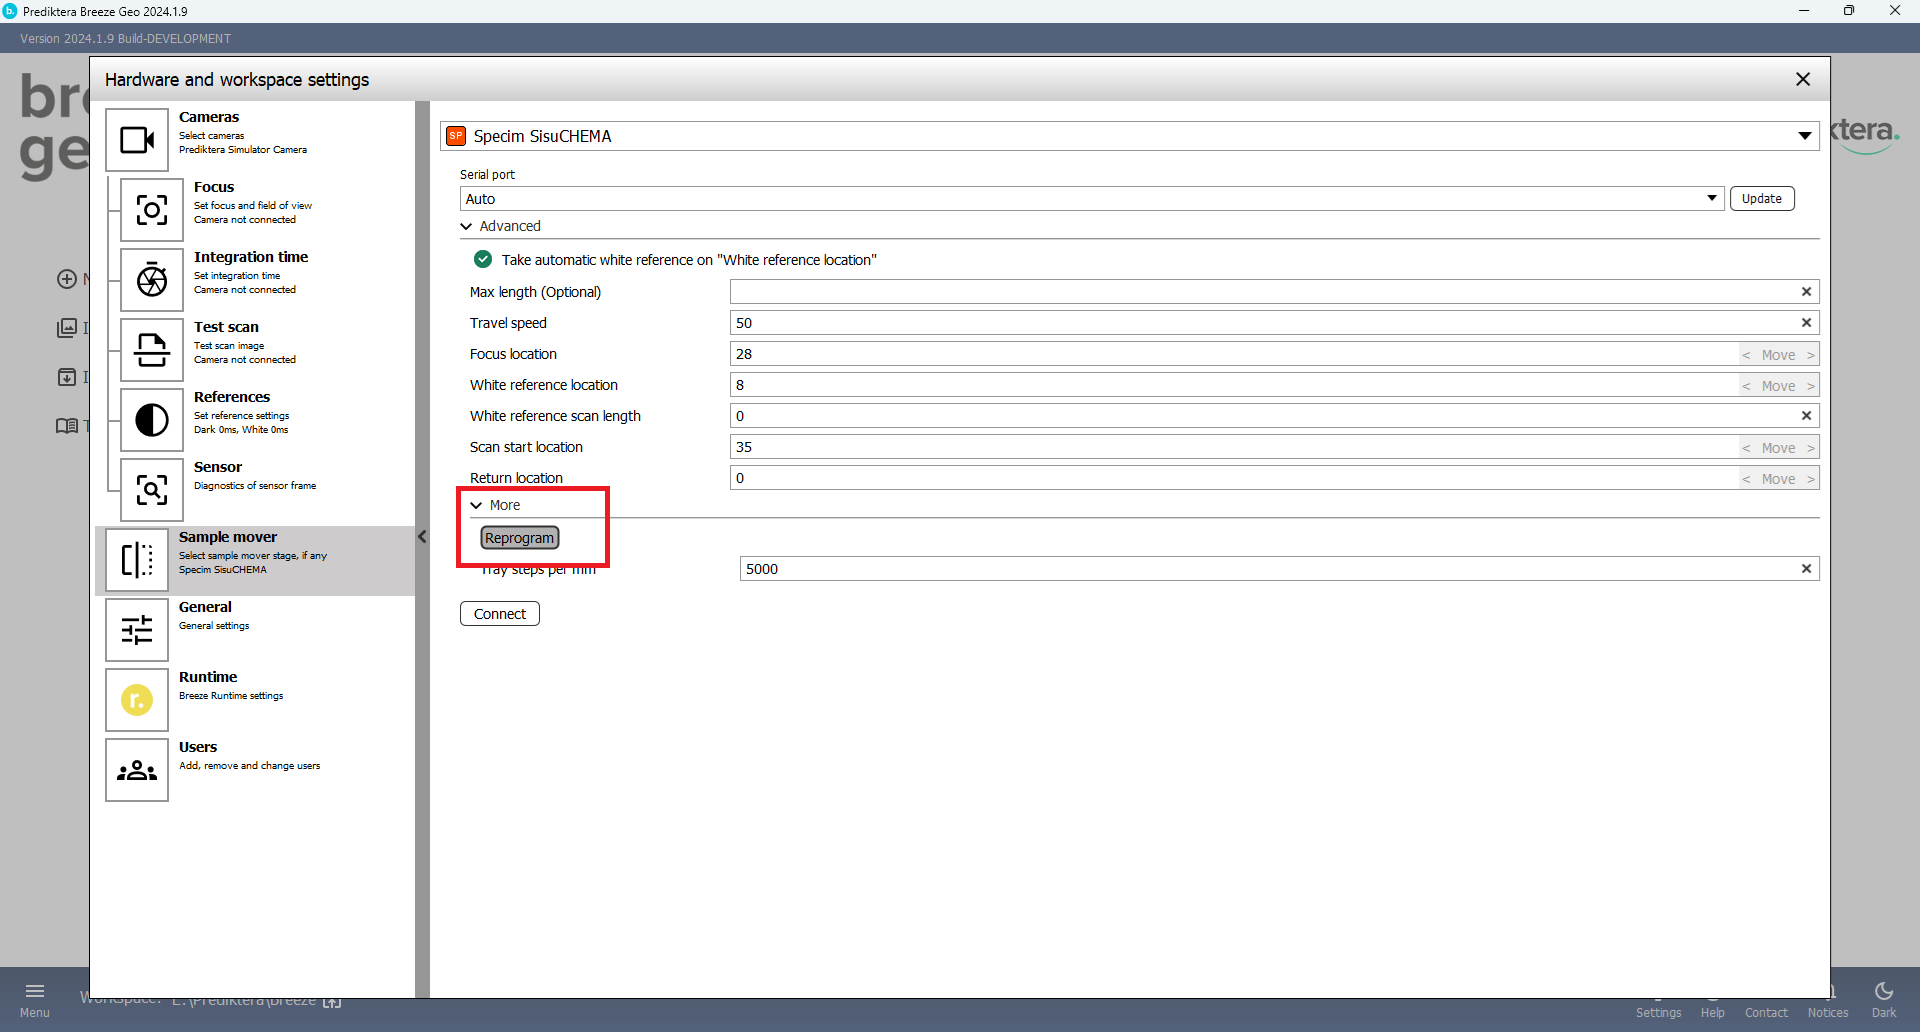Viewport: 1920px width, 1032px height.
Task: Open Integration time shutter icon
Action: point(152,280)
